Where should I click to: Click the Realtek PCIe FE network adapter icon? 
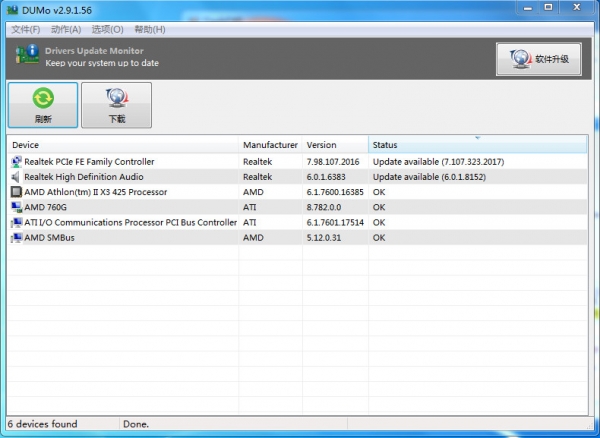pyautogui.click(x=16, y=162)
